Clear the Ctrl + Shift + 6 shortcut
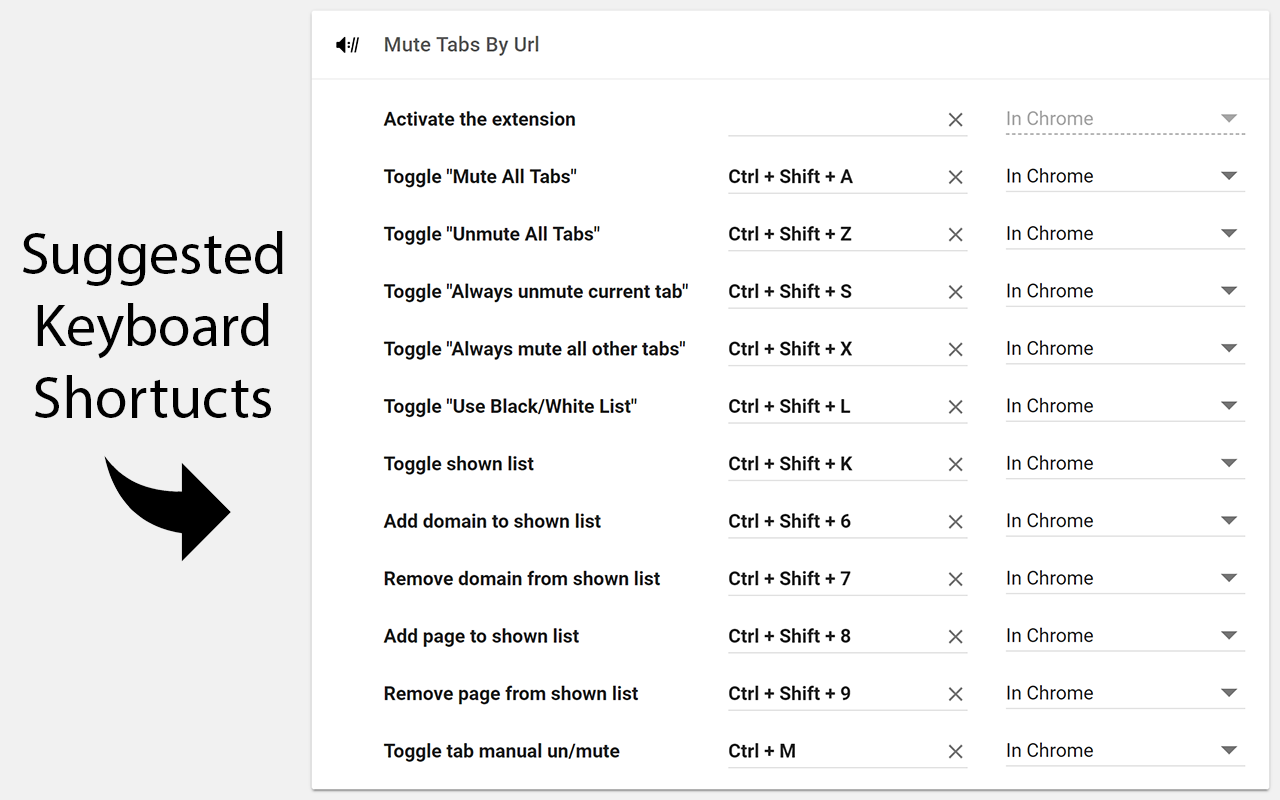 click(955, 522)
